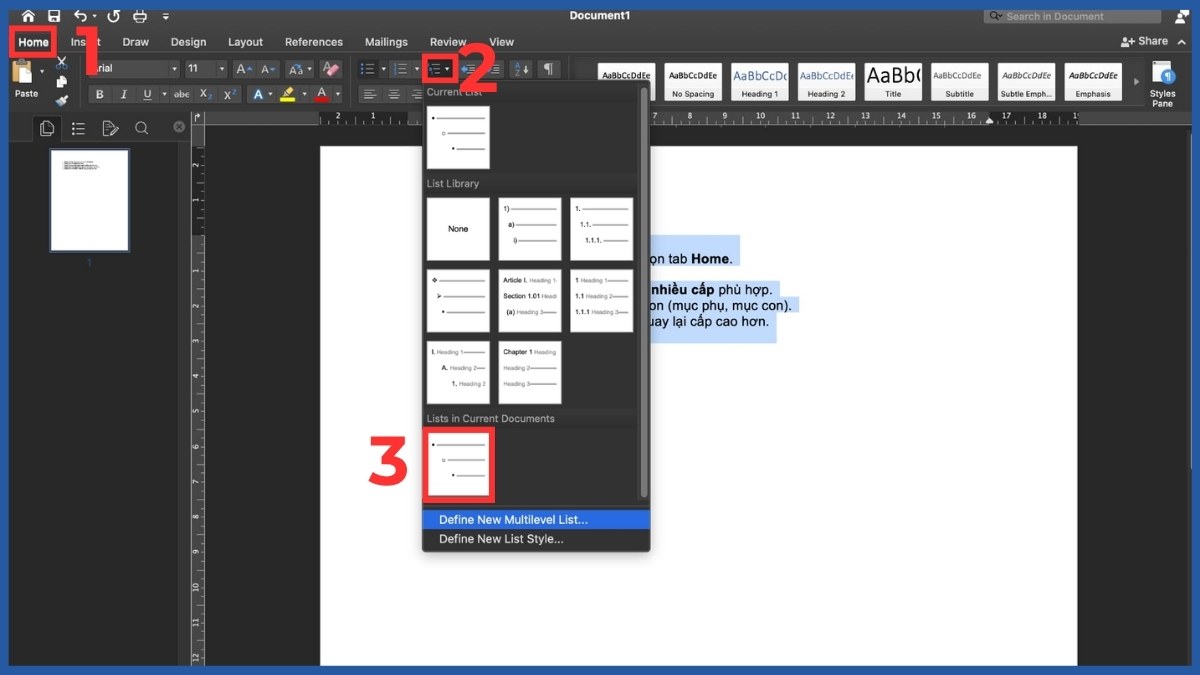1200x675 pixels.
Task: Click the Print icon in title bar
Action: point(140,16)
